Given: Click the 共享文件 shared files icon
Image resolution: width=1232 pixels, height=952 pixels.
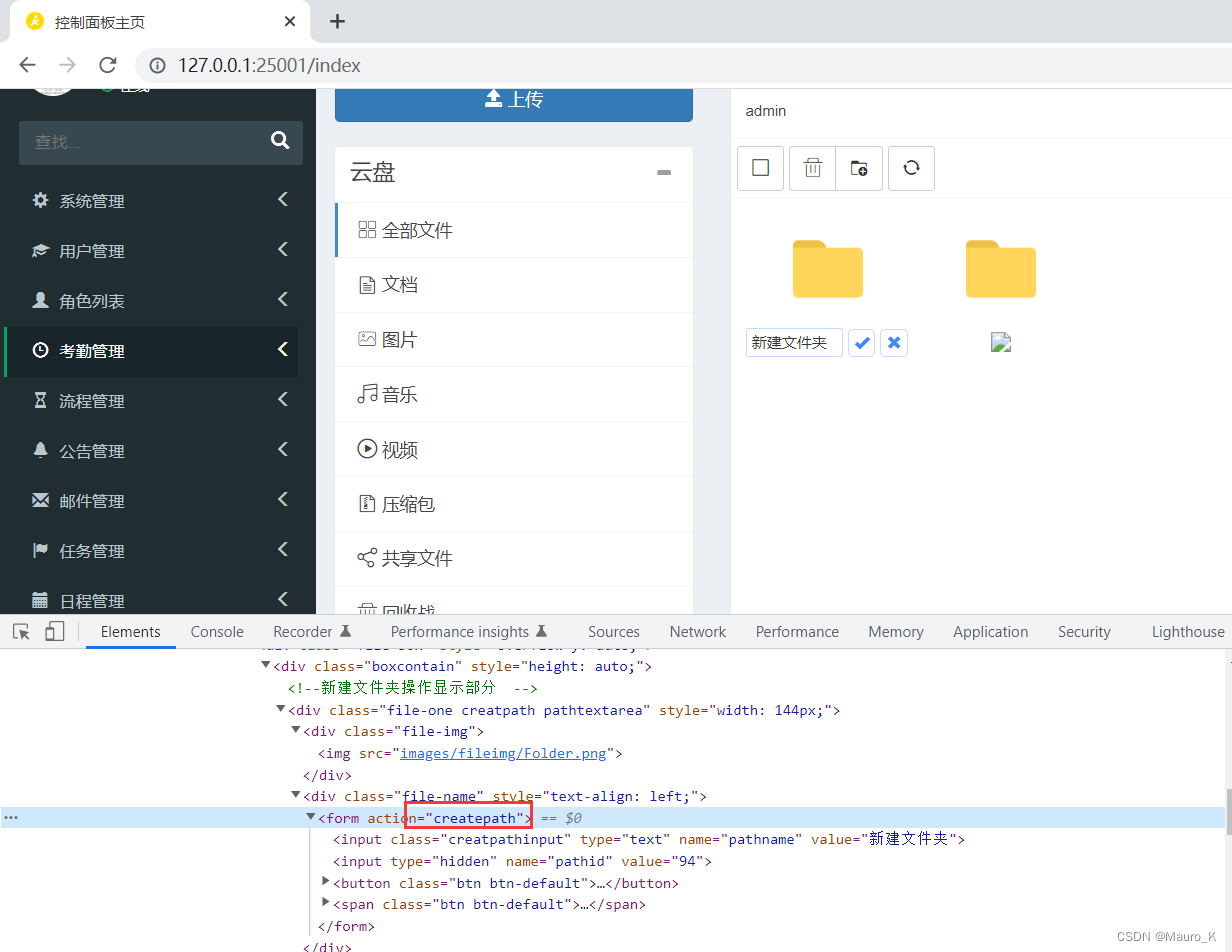Looking at the screenshot, I should 367,557.
